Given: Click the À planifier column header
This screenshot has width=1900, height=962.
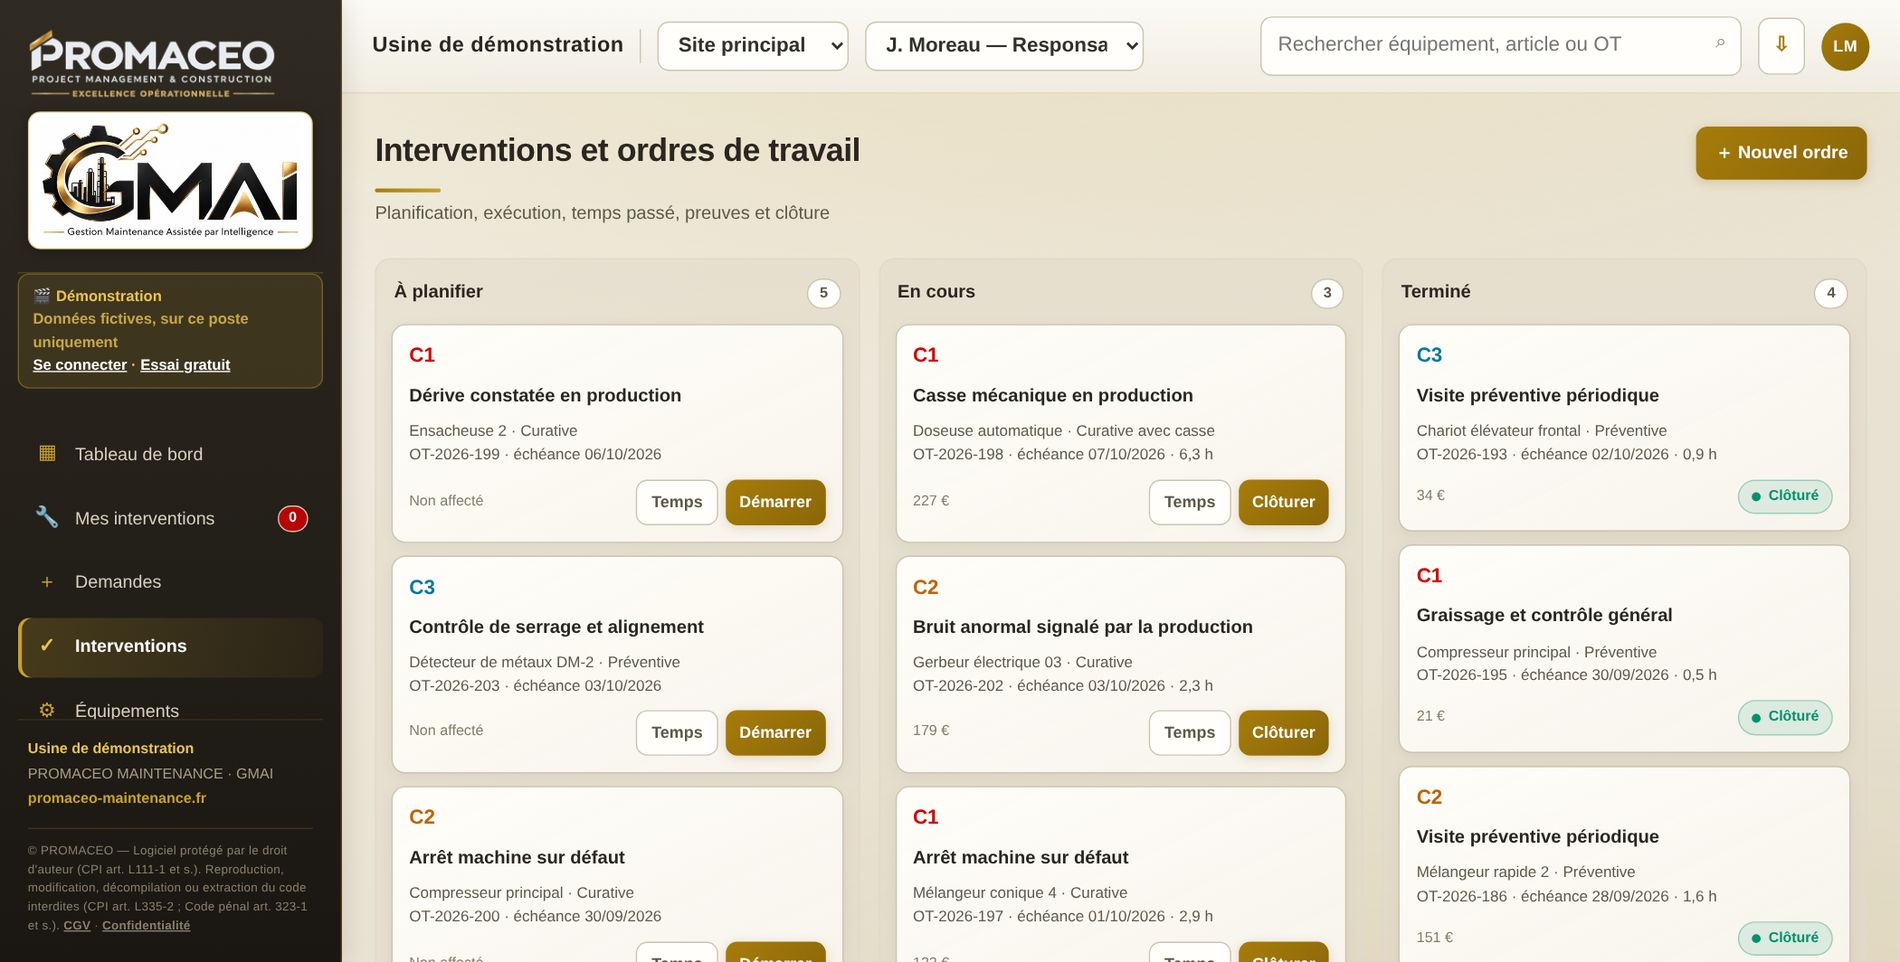Looking at the screenshot, I should tap(438, 291).
